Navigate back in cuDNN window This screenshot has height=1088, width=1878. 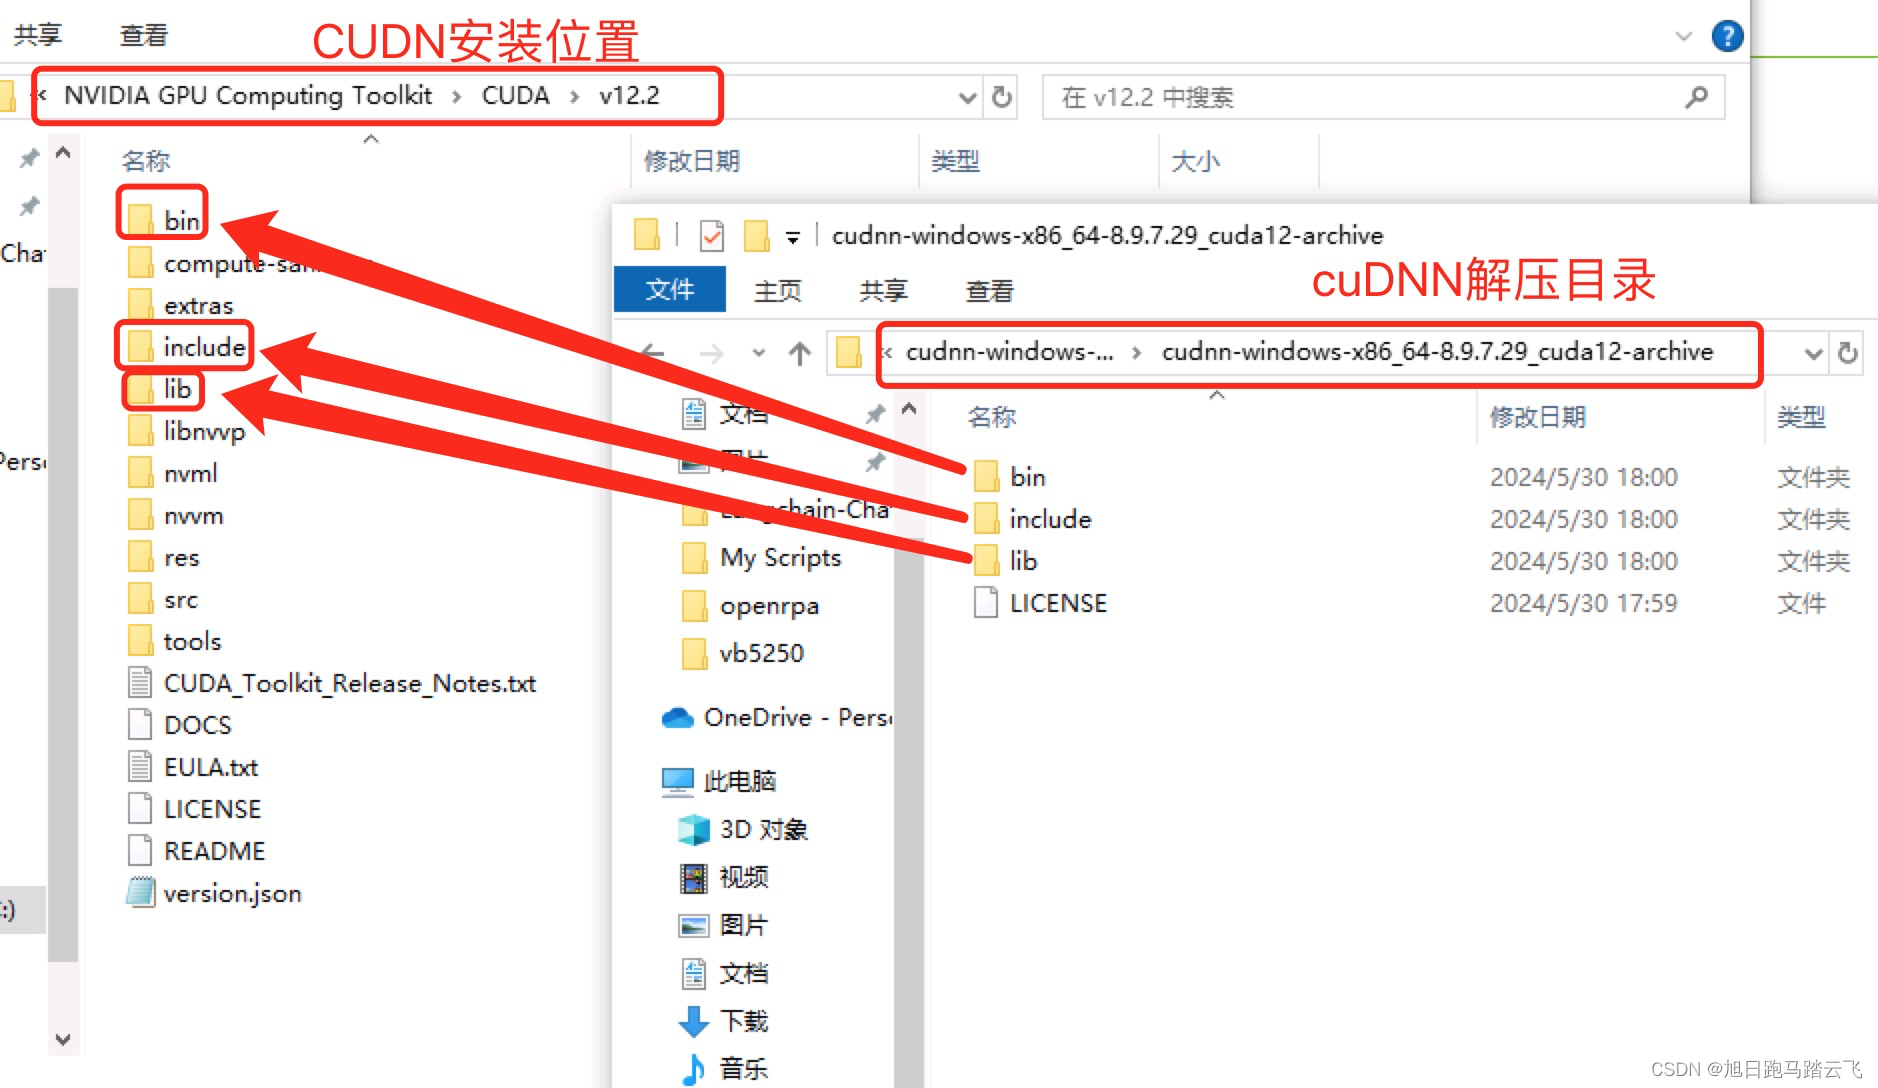pyautogui.click(x=653, y=353)
